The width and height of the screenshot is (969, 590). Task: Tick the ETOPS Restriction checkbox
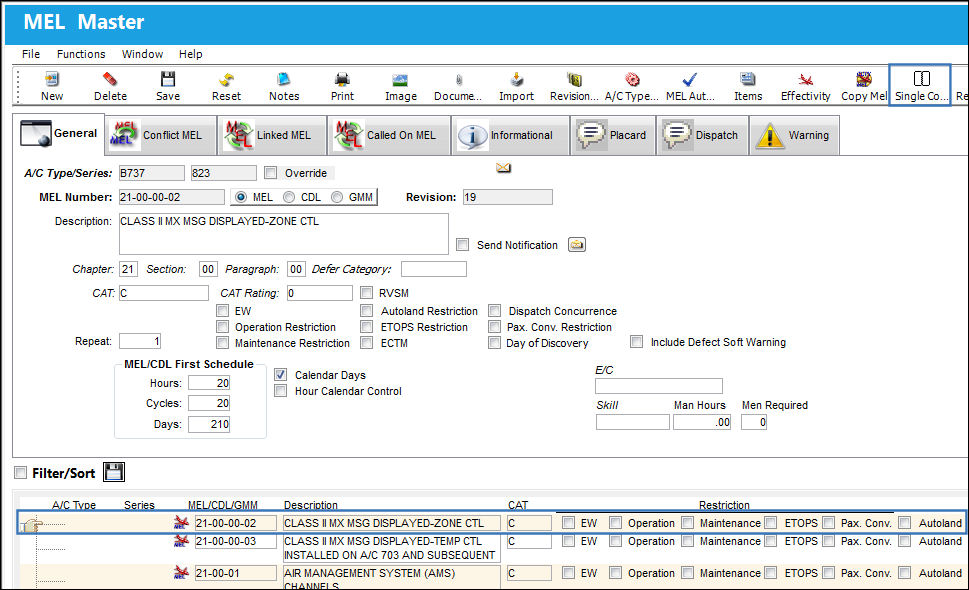pos(366,327)
